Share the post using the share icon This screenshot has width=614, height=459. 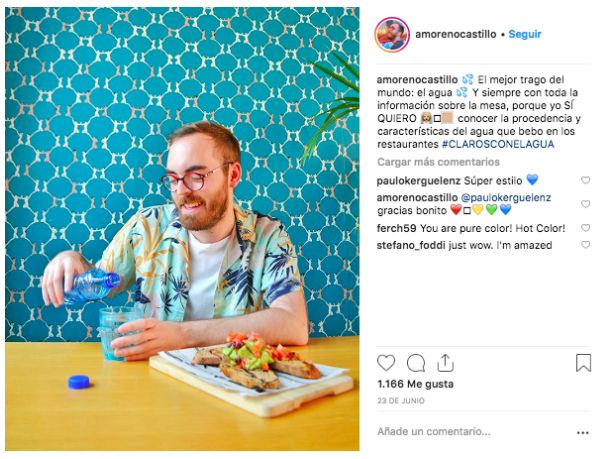pyautogui.click(x=445, y=363)
